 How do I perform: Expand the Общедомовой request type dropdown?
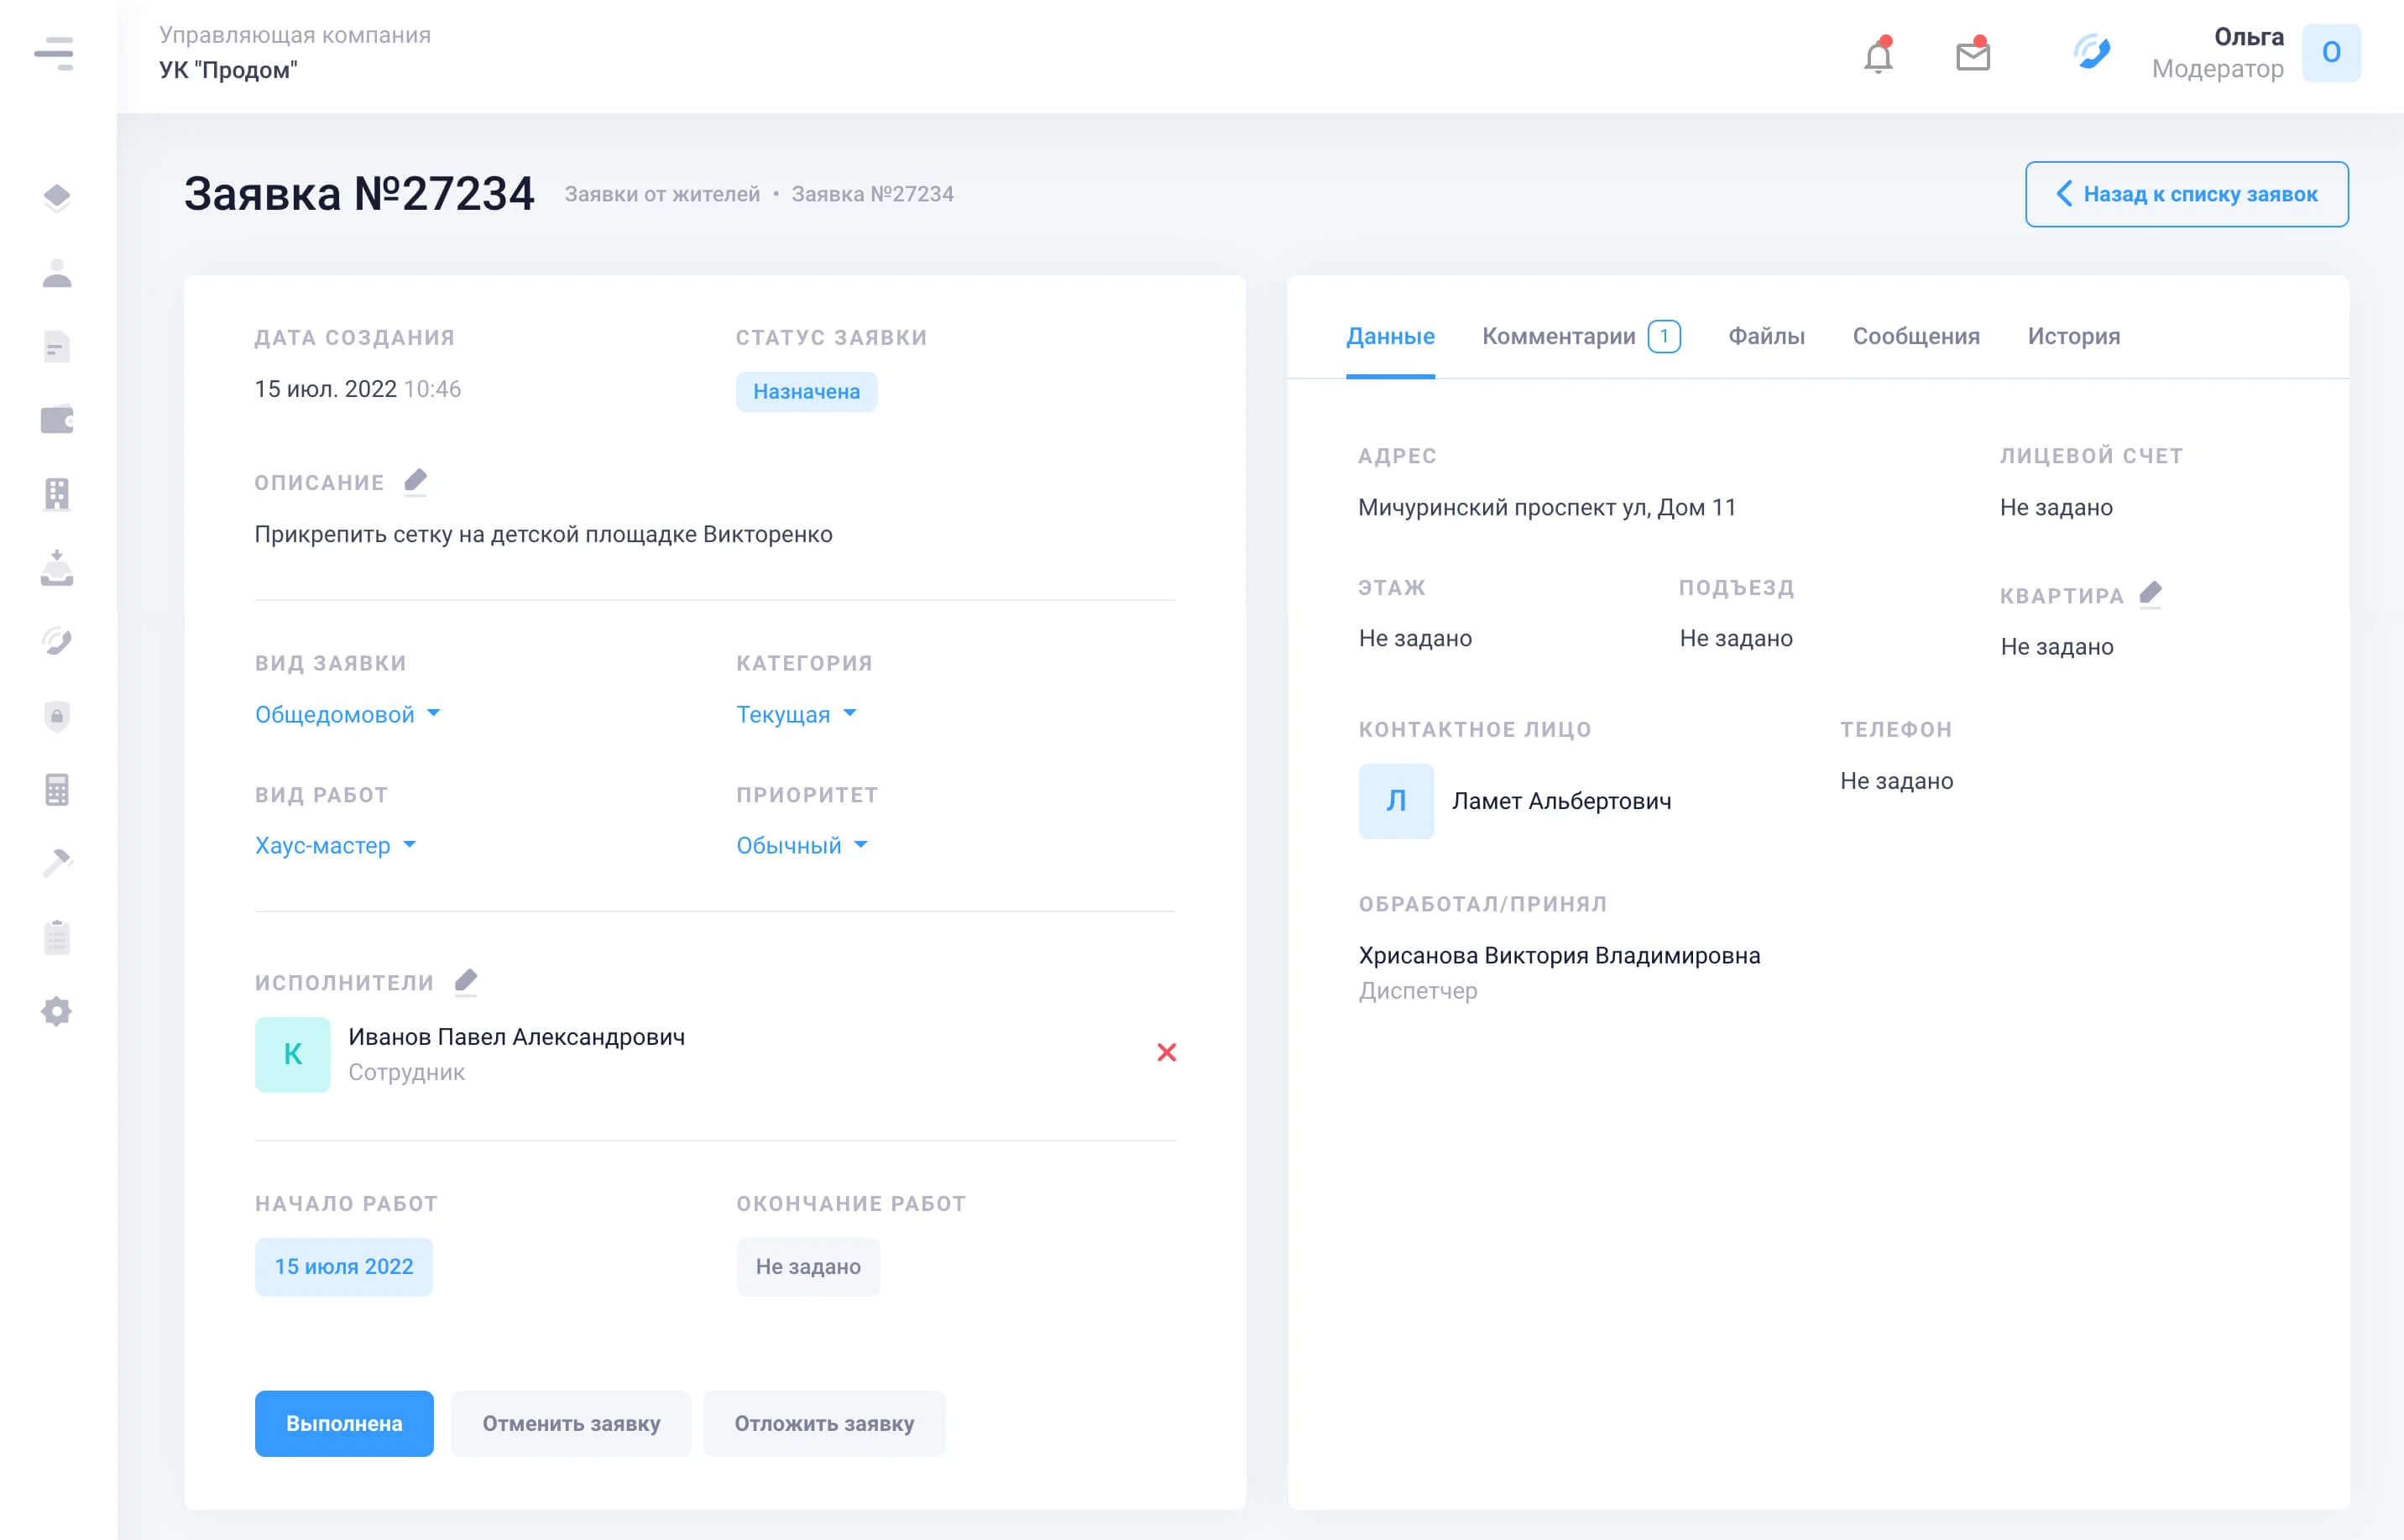347,714
